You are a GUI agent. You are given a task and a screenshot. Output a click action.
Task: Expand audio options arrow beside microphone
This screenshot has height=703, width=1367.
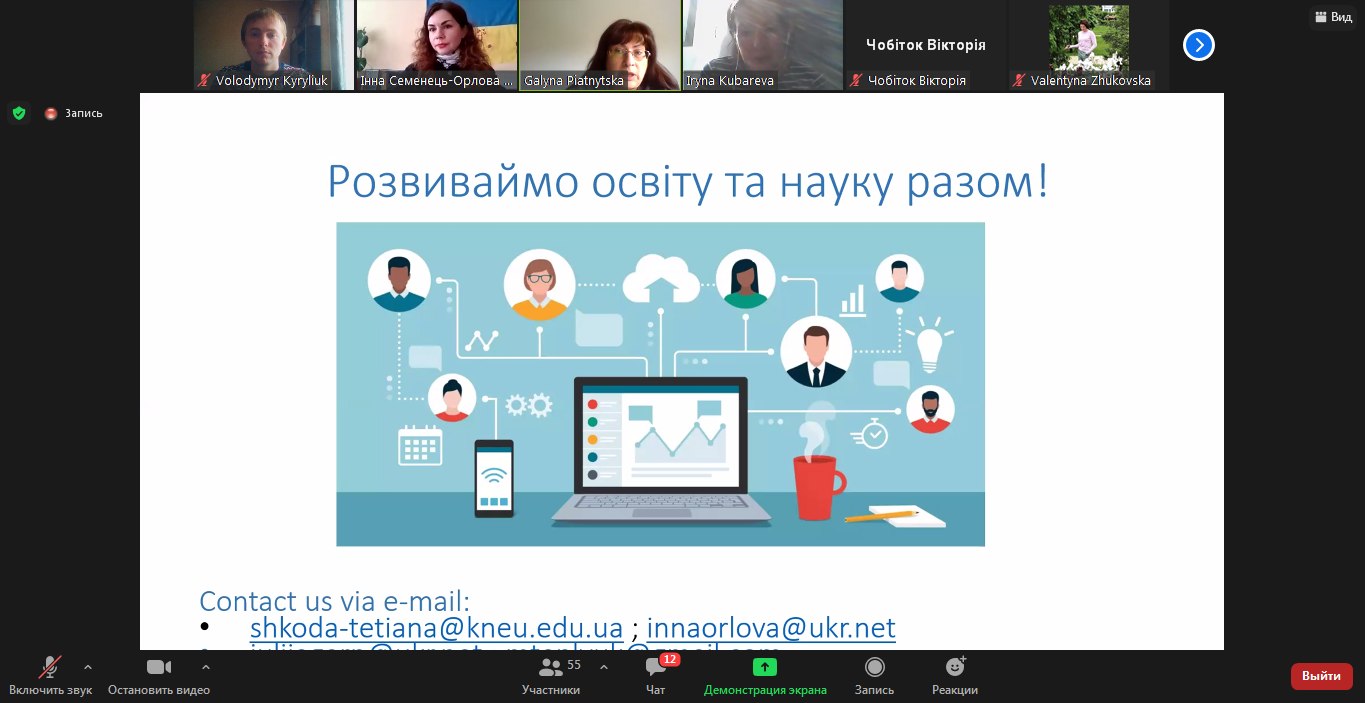88,667
